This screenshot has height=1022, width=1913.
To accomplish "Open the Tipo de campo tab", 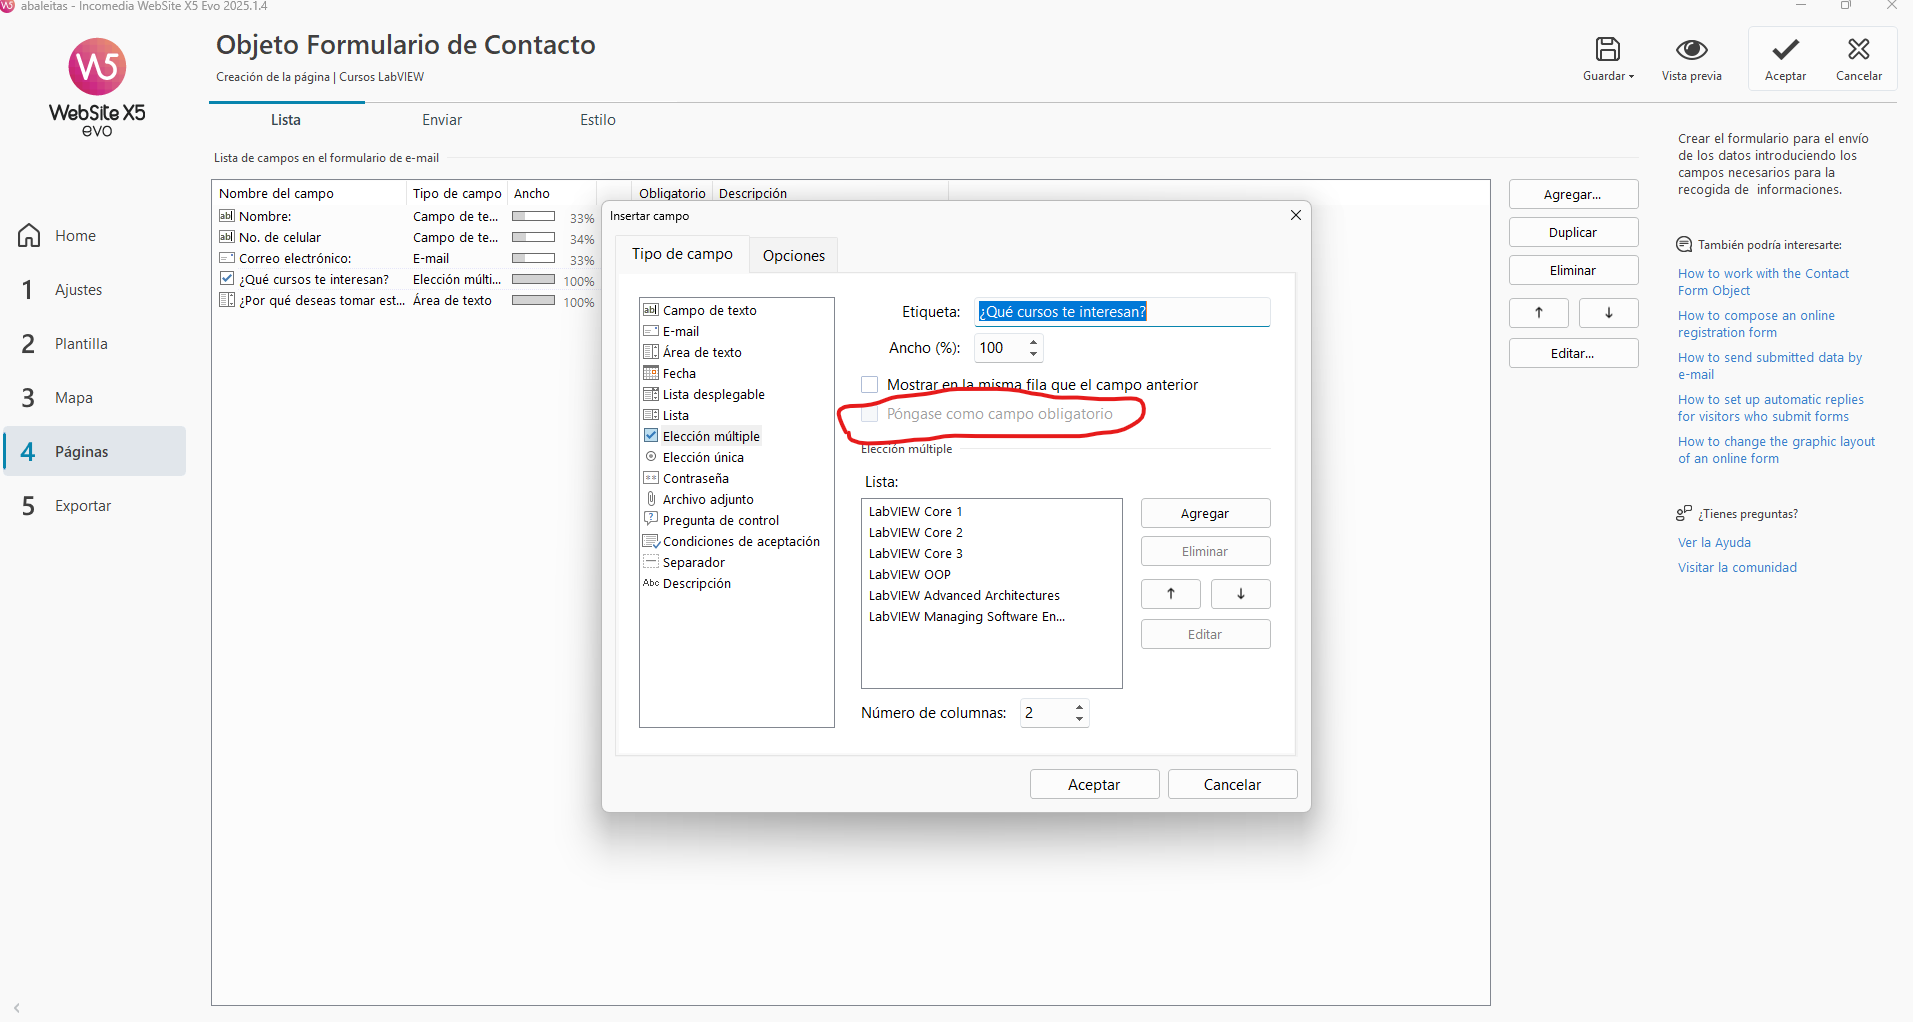I will (682, 254).
